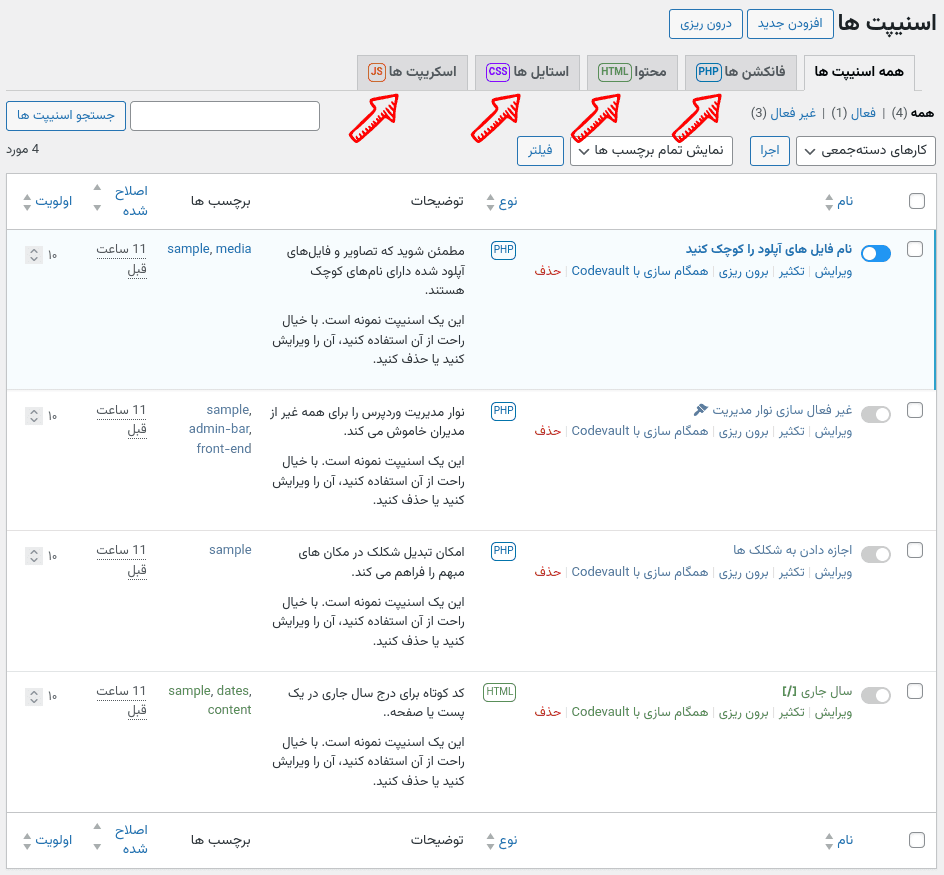
Task: Activate the غیر فعال سازی نوار مدیریت toggle
Action: [876, 414]
